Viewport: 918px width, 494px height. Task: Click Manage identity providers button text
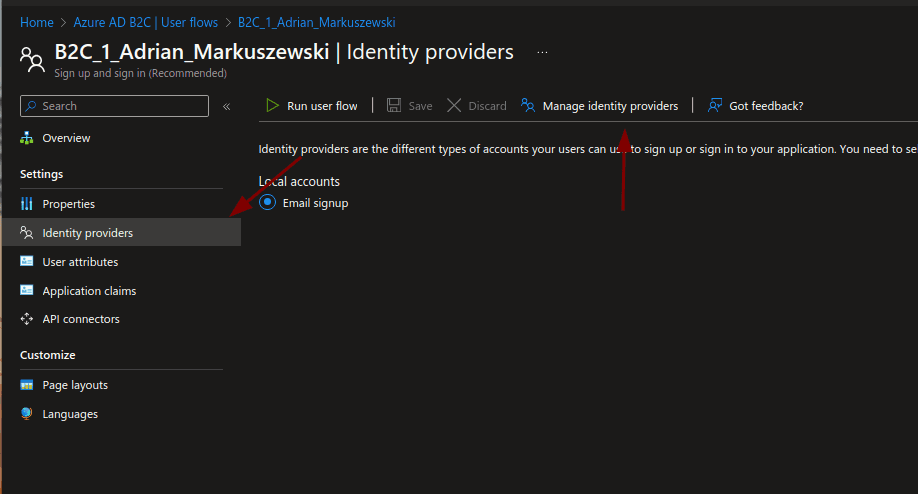pyautogui.click(x=610, y=106)
